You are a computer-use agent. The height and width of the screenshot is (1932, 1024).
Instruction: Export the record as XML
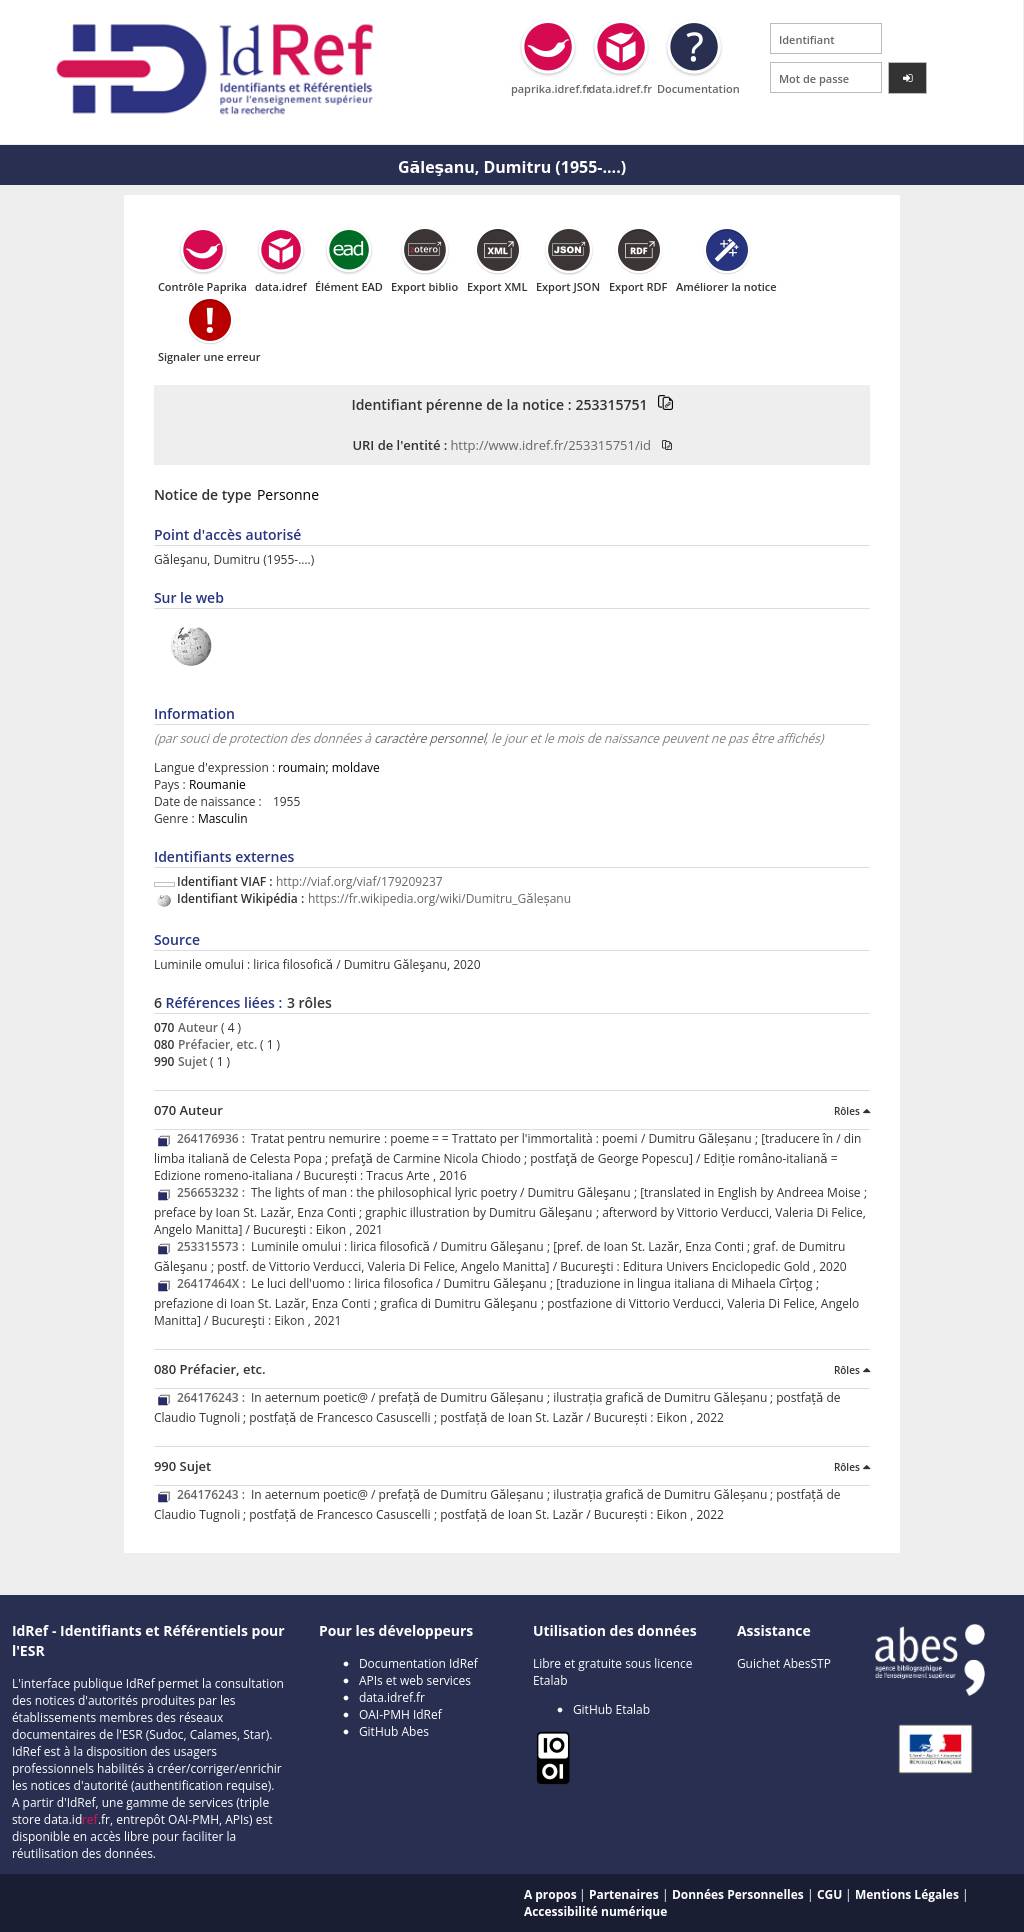coord(497,250)
